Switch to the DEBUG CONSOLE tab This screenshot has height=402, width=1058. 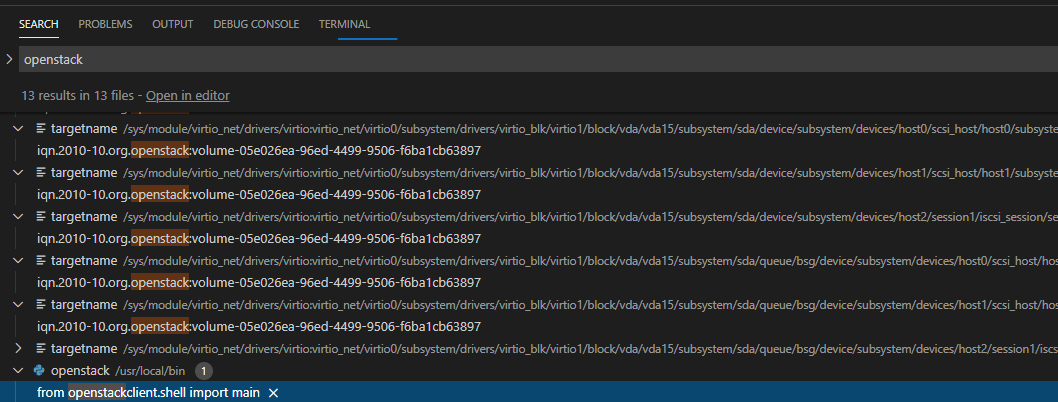(256, 24)
